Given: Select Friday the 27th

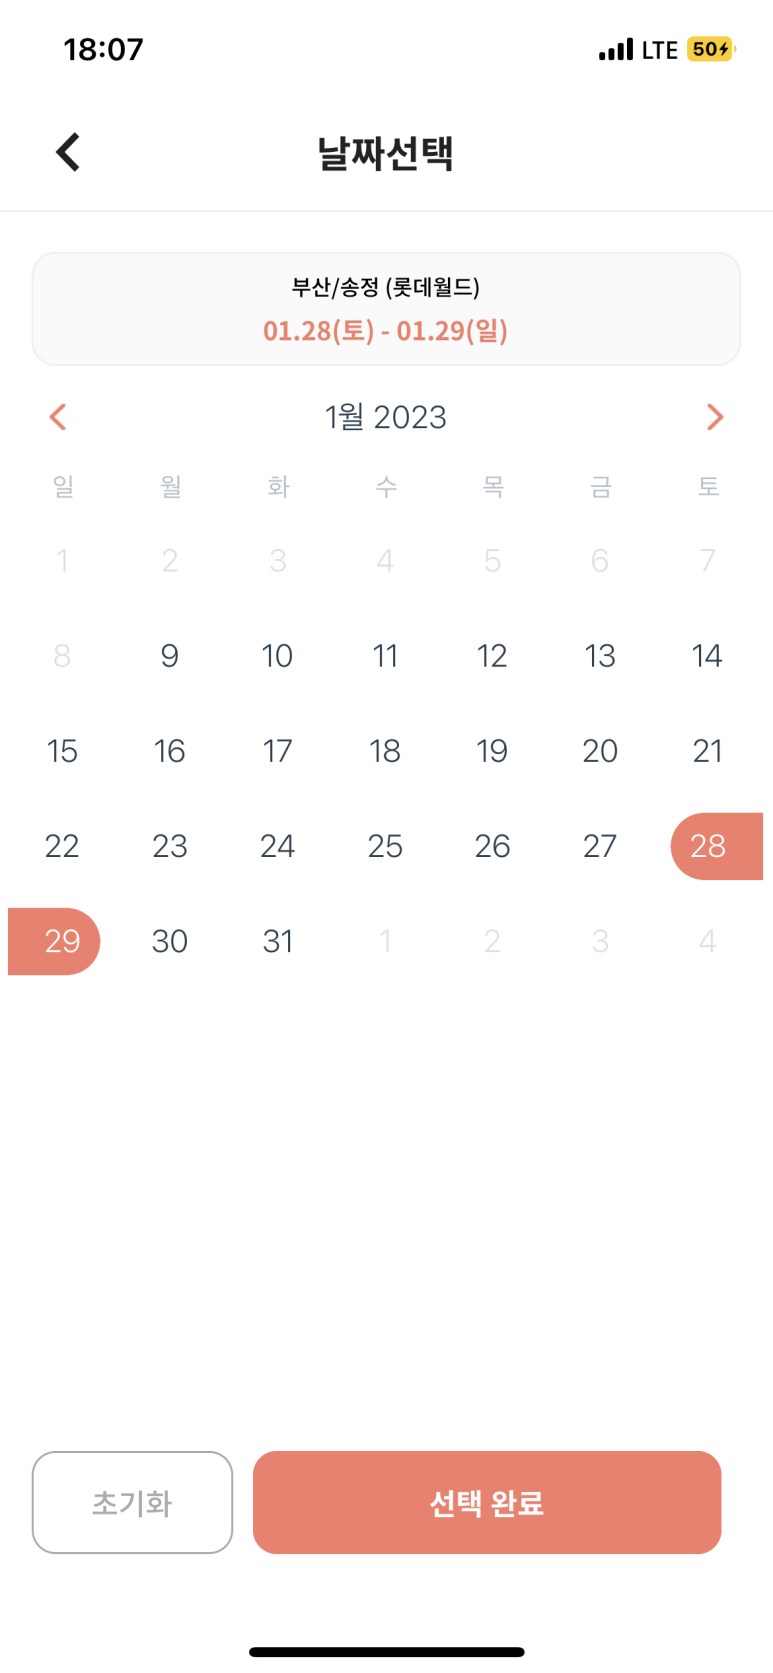Looking at the screenshot, I should (x=600, y=846).
